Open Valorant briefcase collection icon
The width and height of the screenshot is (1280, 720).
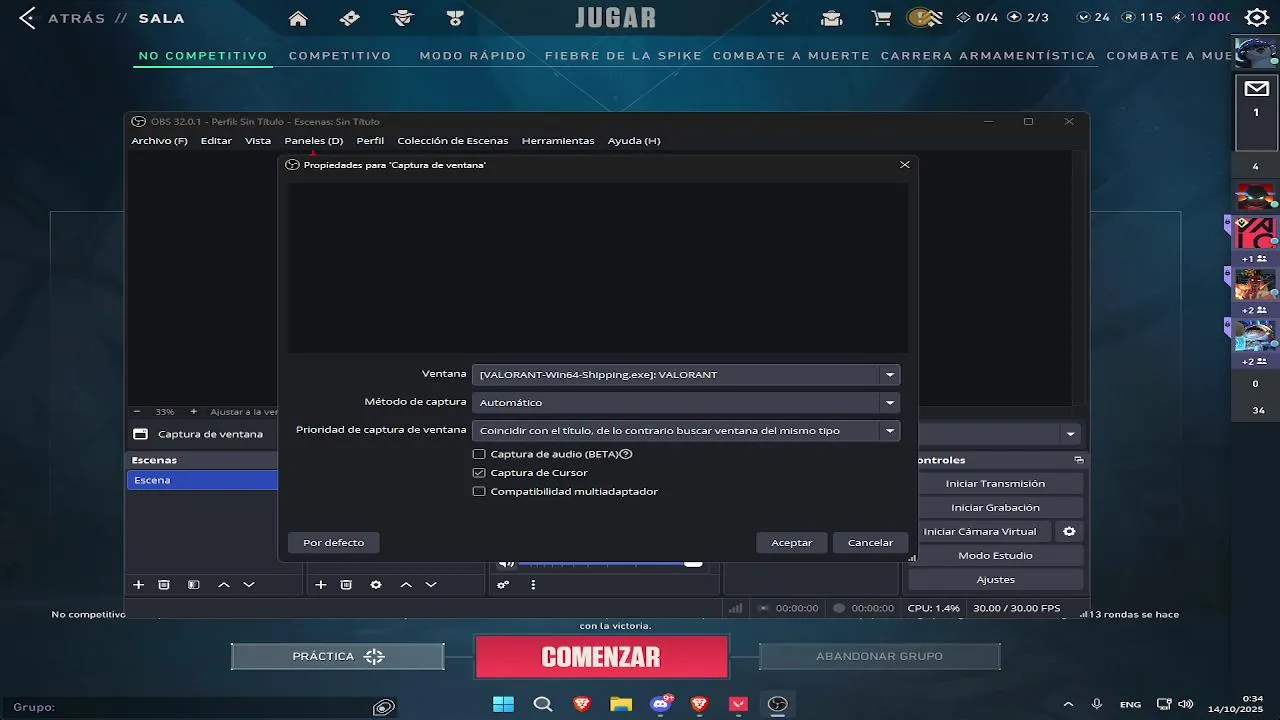pos(831,18)
